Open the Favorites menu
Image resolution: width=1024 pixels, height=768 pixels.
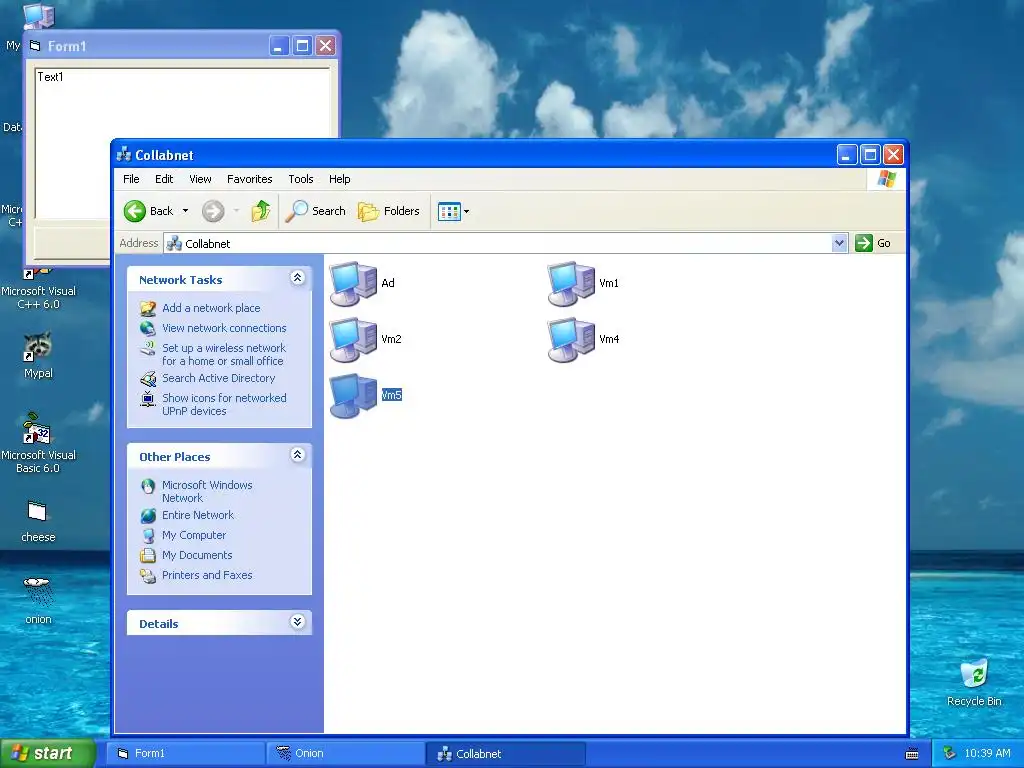(x=249, y=179)
